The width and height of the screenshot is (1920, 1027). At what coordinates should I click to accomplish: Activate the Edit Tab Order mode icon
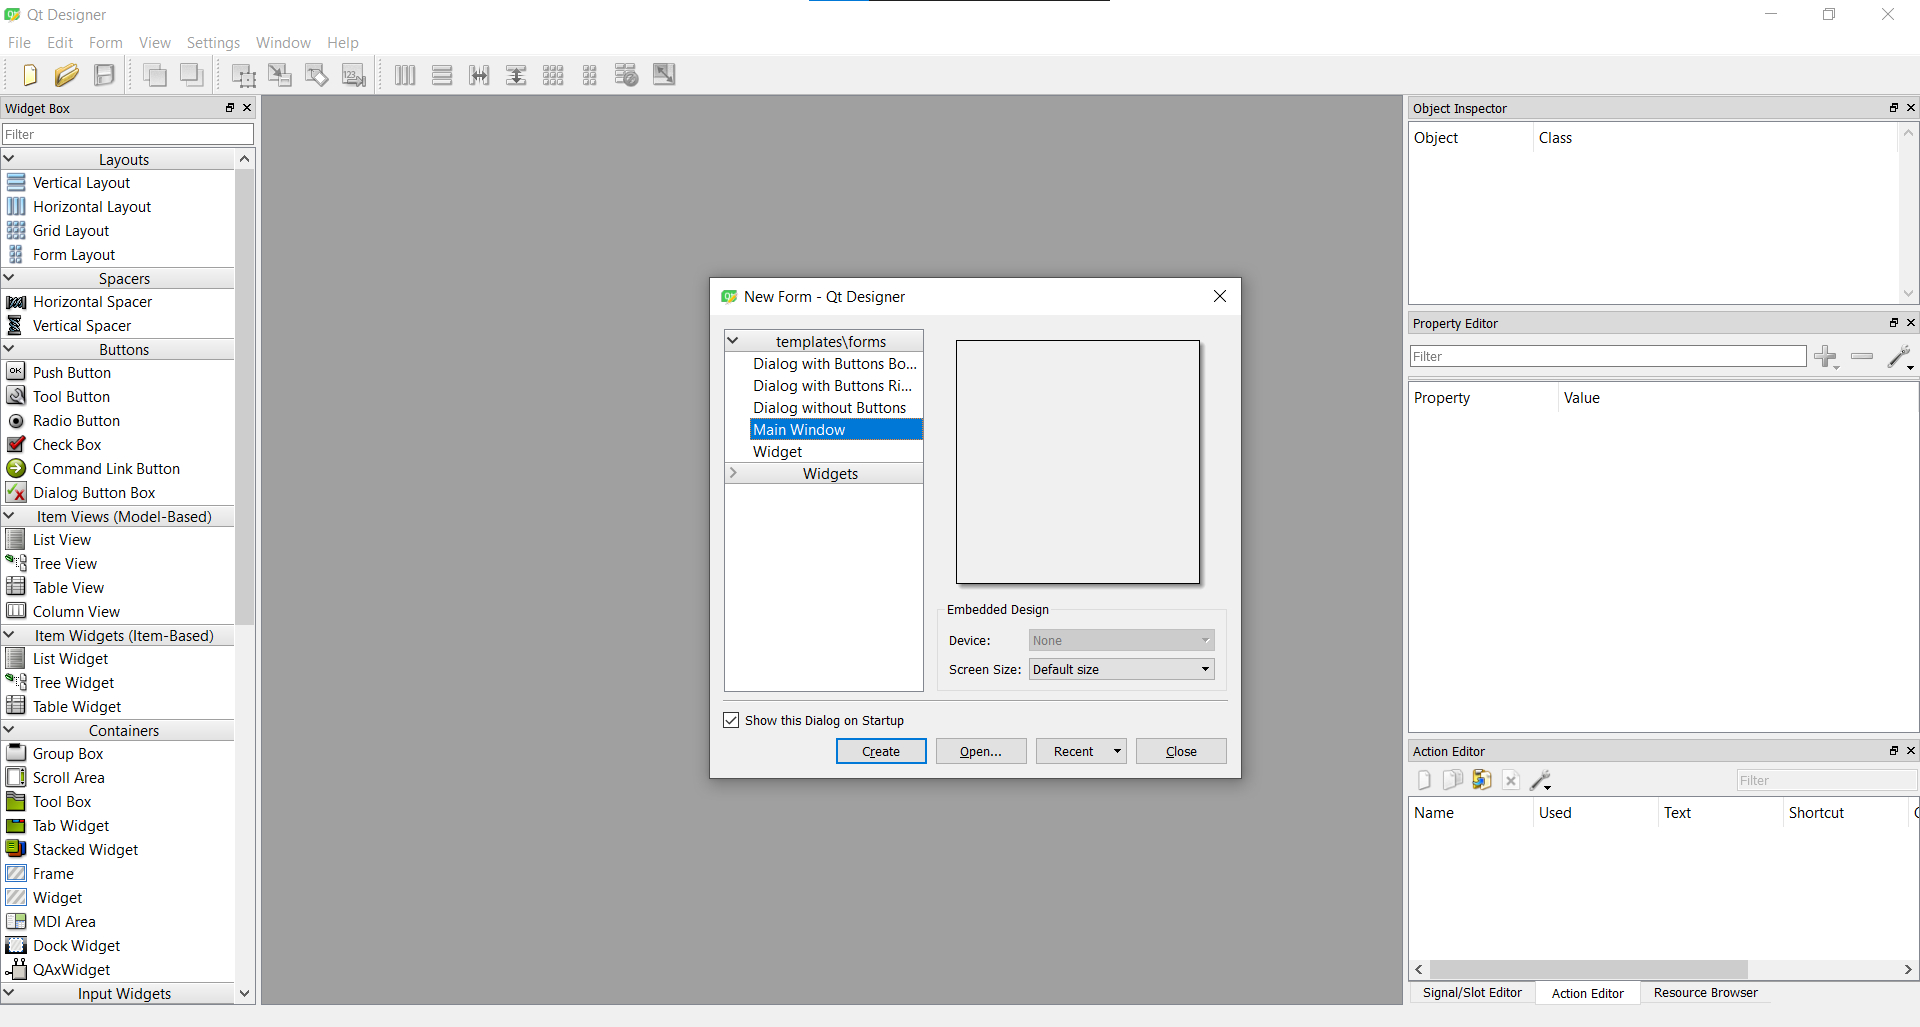353,74
